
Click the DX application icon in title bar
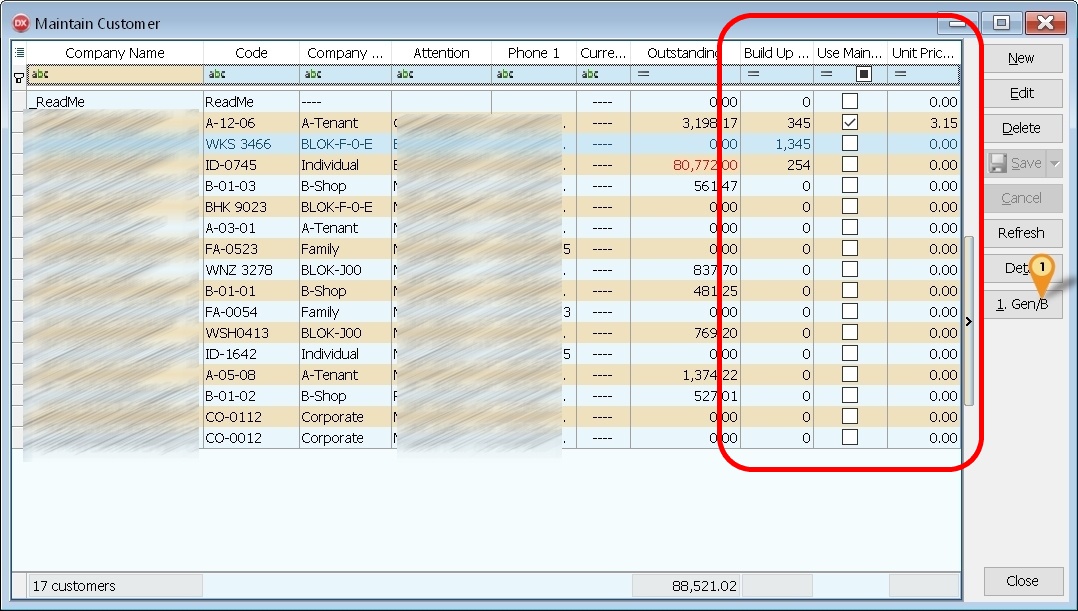pyautogui.click(x=20, y=23)
